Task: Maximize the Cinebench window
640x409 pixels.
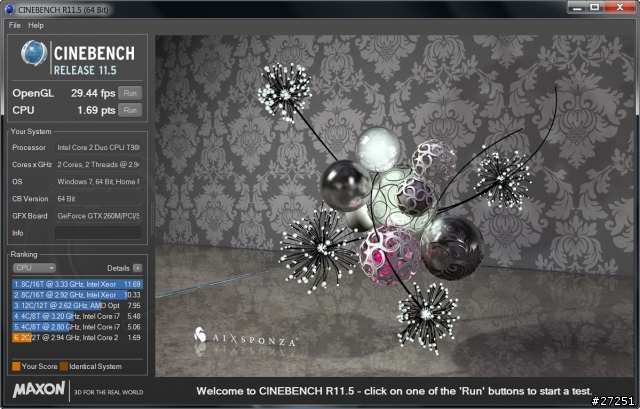Action: coord(595,7)
